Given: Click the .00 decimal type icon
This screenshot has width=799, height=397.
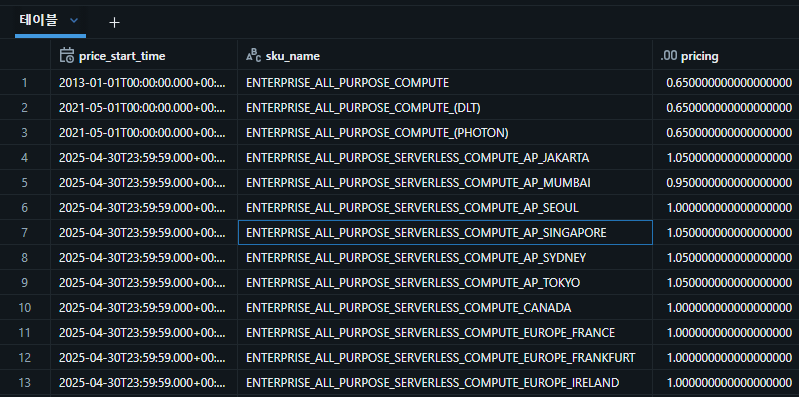Looking at the screenshot, I should (x=669, y=56).
